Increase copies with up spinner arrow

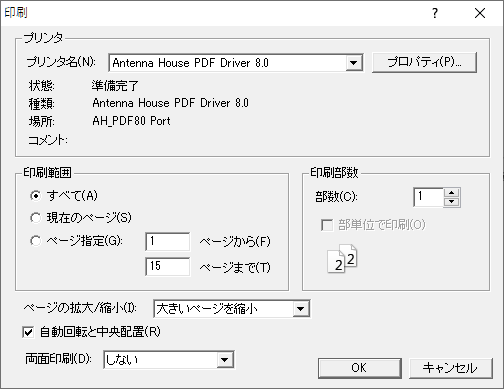click(x=452, y=193)
